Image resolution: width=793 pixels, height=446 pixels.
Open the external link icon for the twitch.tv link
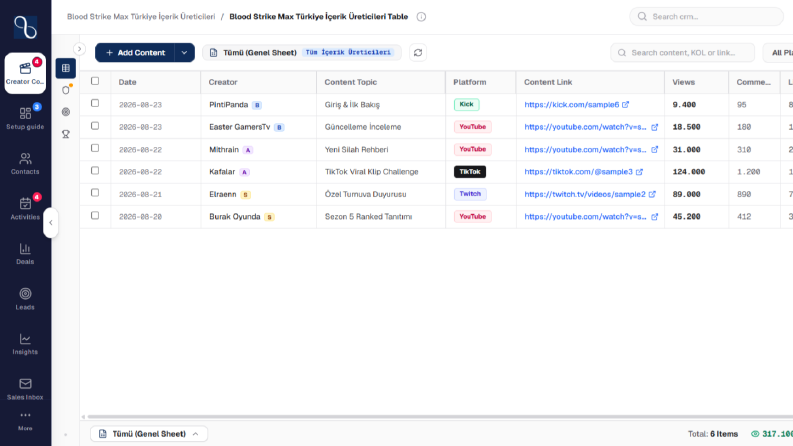pyautogui.click(x=652, y=194)
